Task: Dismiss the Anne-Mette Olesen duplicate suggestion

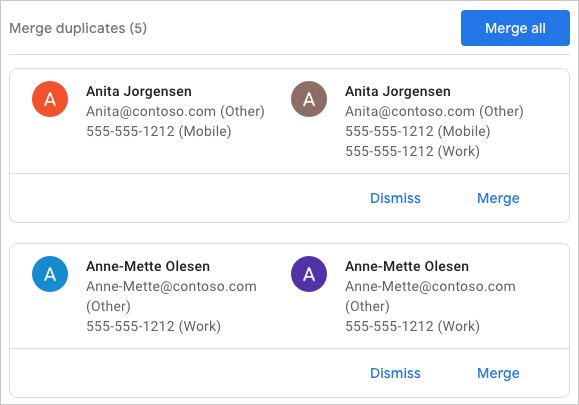Action: pyautogui.click(x=395, y=373)
